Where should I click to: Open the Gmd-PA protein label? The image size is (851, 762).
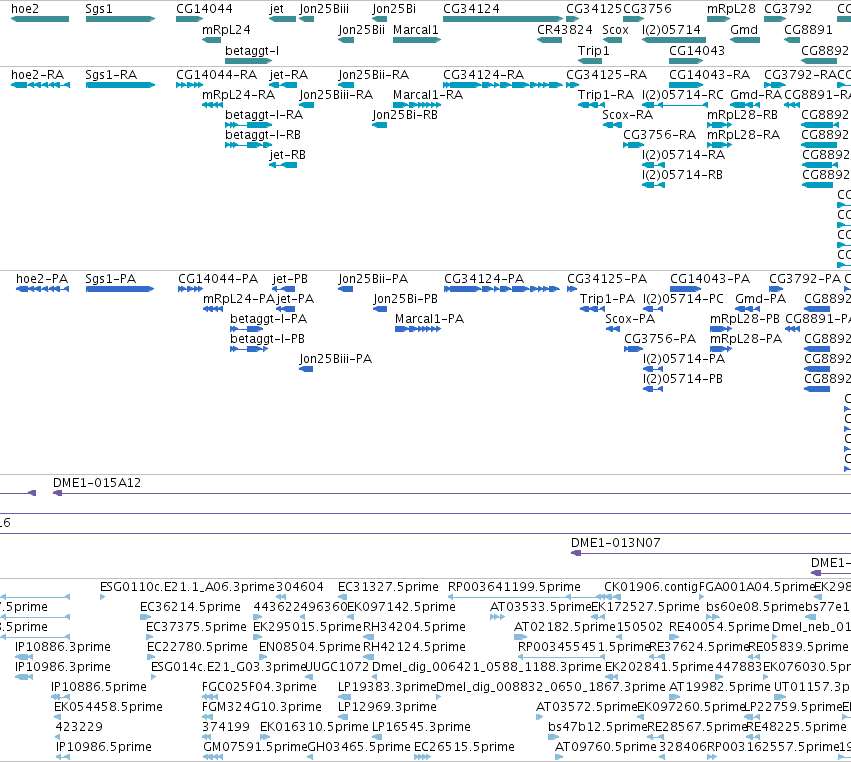click(760, 299)
